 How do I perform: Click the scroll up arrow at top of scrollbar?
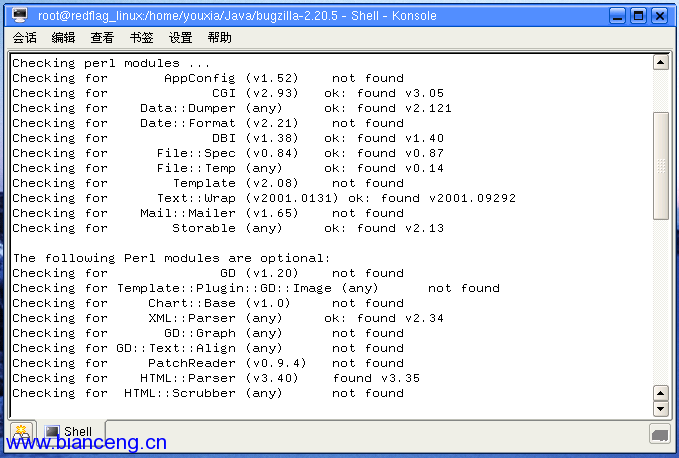(x=660, y=63)
